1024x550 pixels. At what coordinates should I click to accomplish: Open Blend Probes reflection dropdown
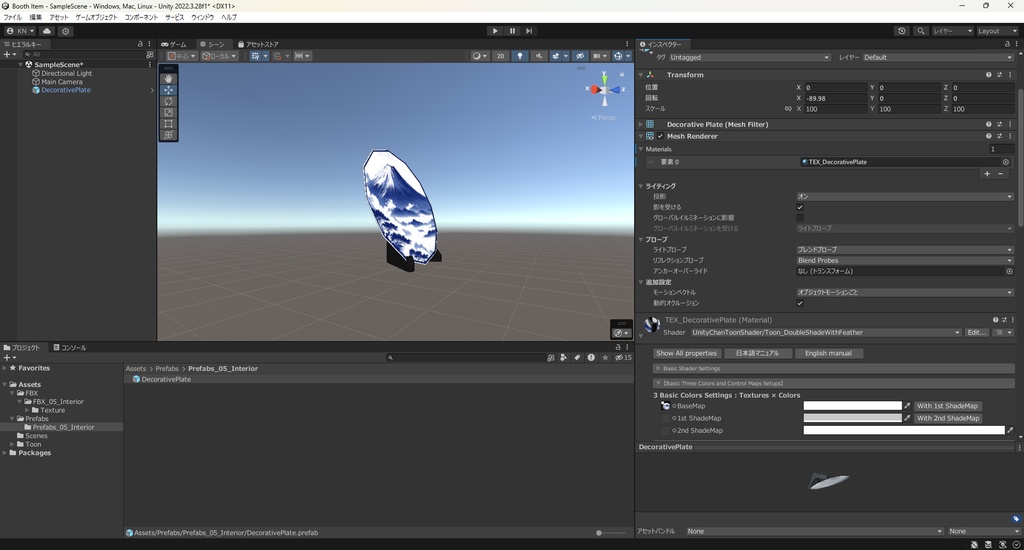coord(904,260)
